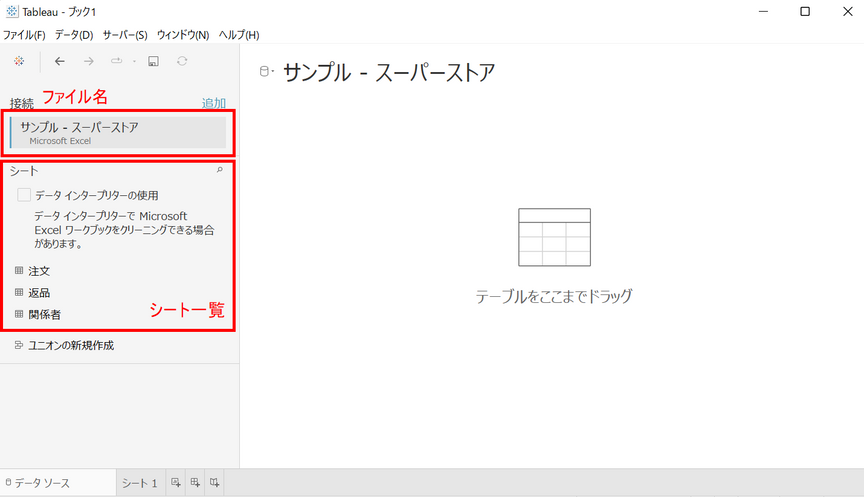
Task: Open サーバー(S) menu
Action: click(x=125, y=35)
